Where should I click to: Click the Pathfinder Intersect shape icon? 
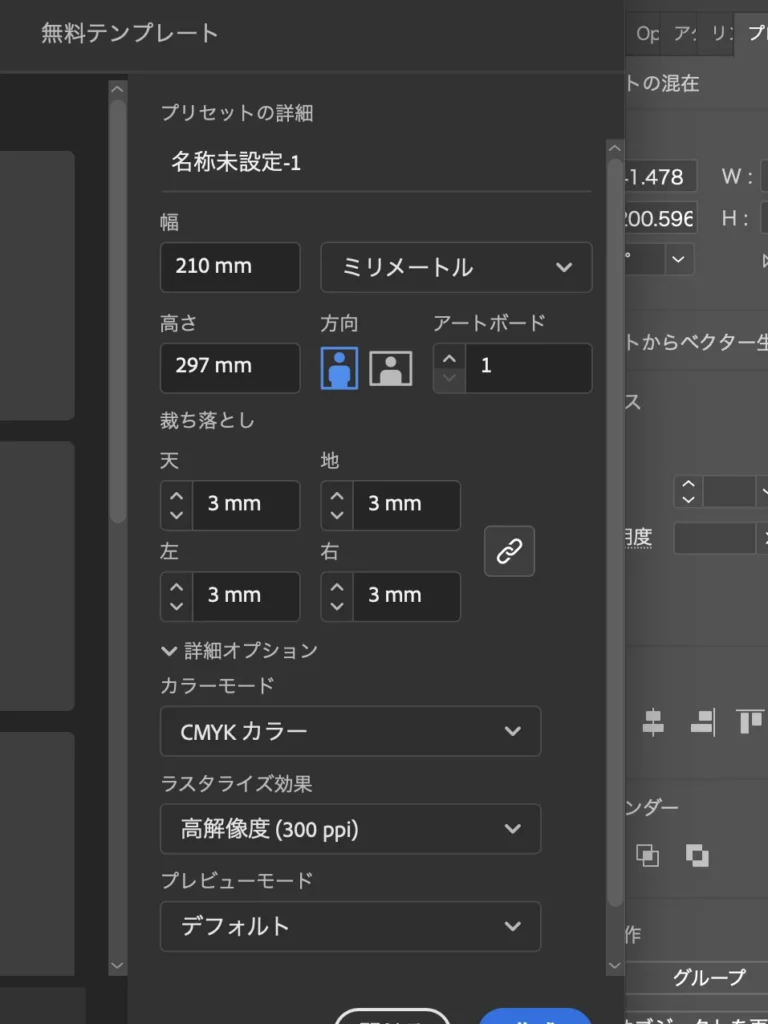(x=648, y=855)
